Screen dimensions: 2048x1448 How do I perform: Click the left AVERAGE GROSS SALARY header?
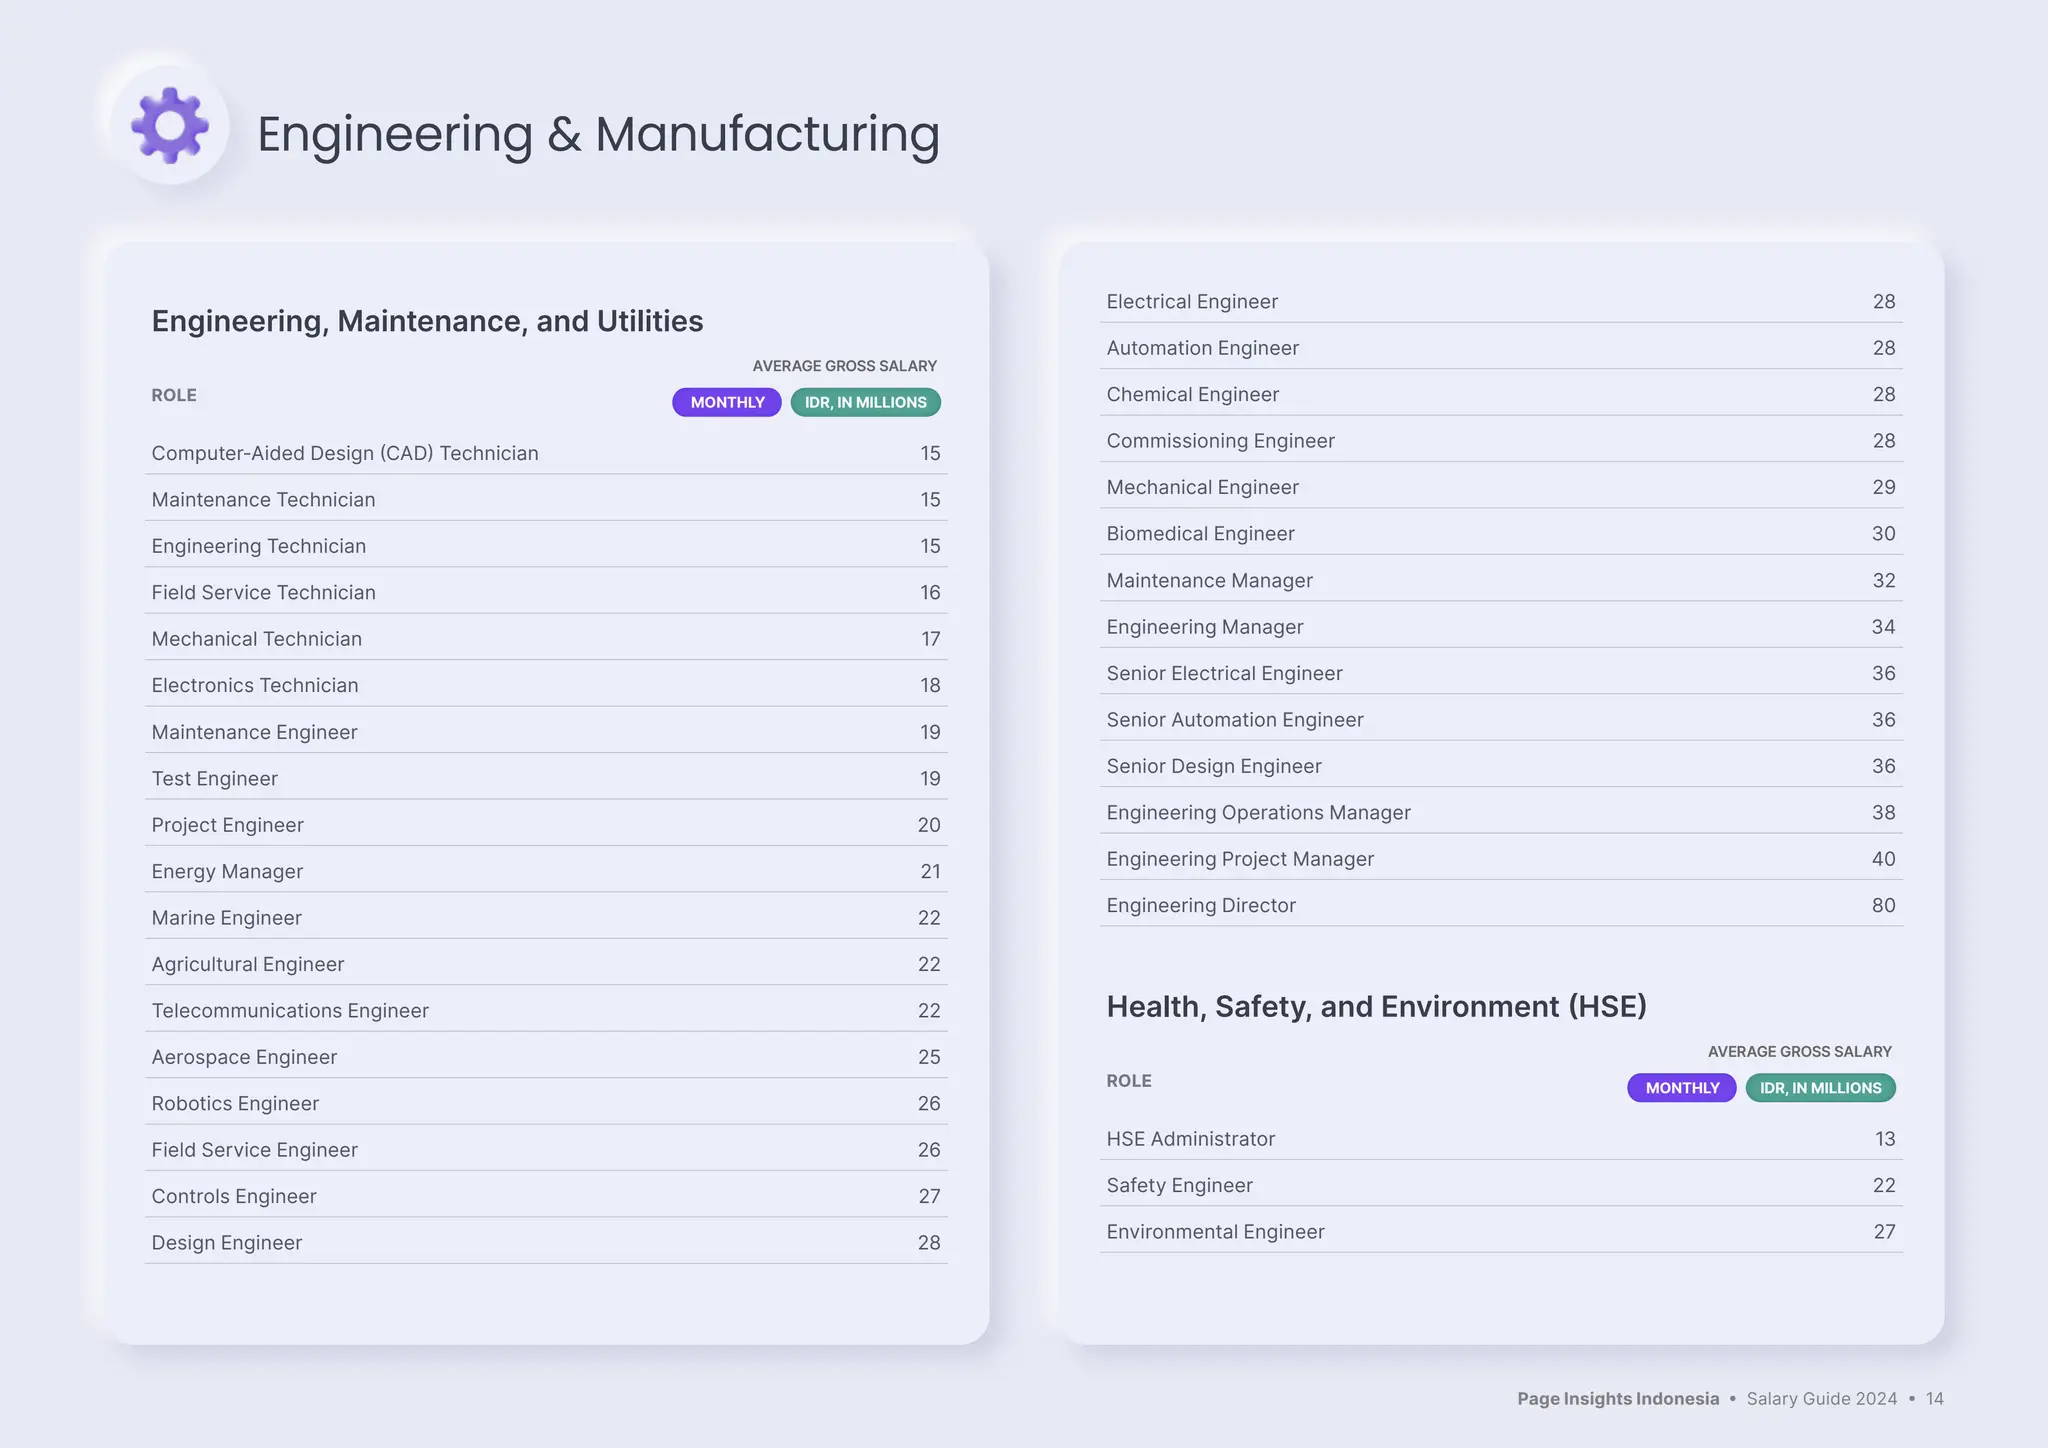tap(845, 366)
